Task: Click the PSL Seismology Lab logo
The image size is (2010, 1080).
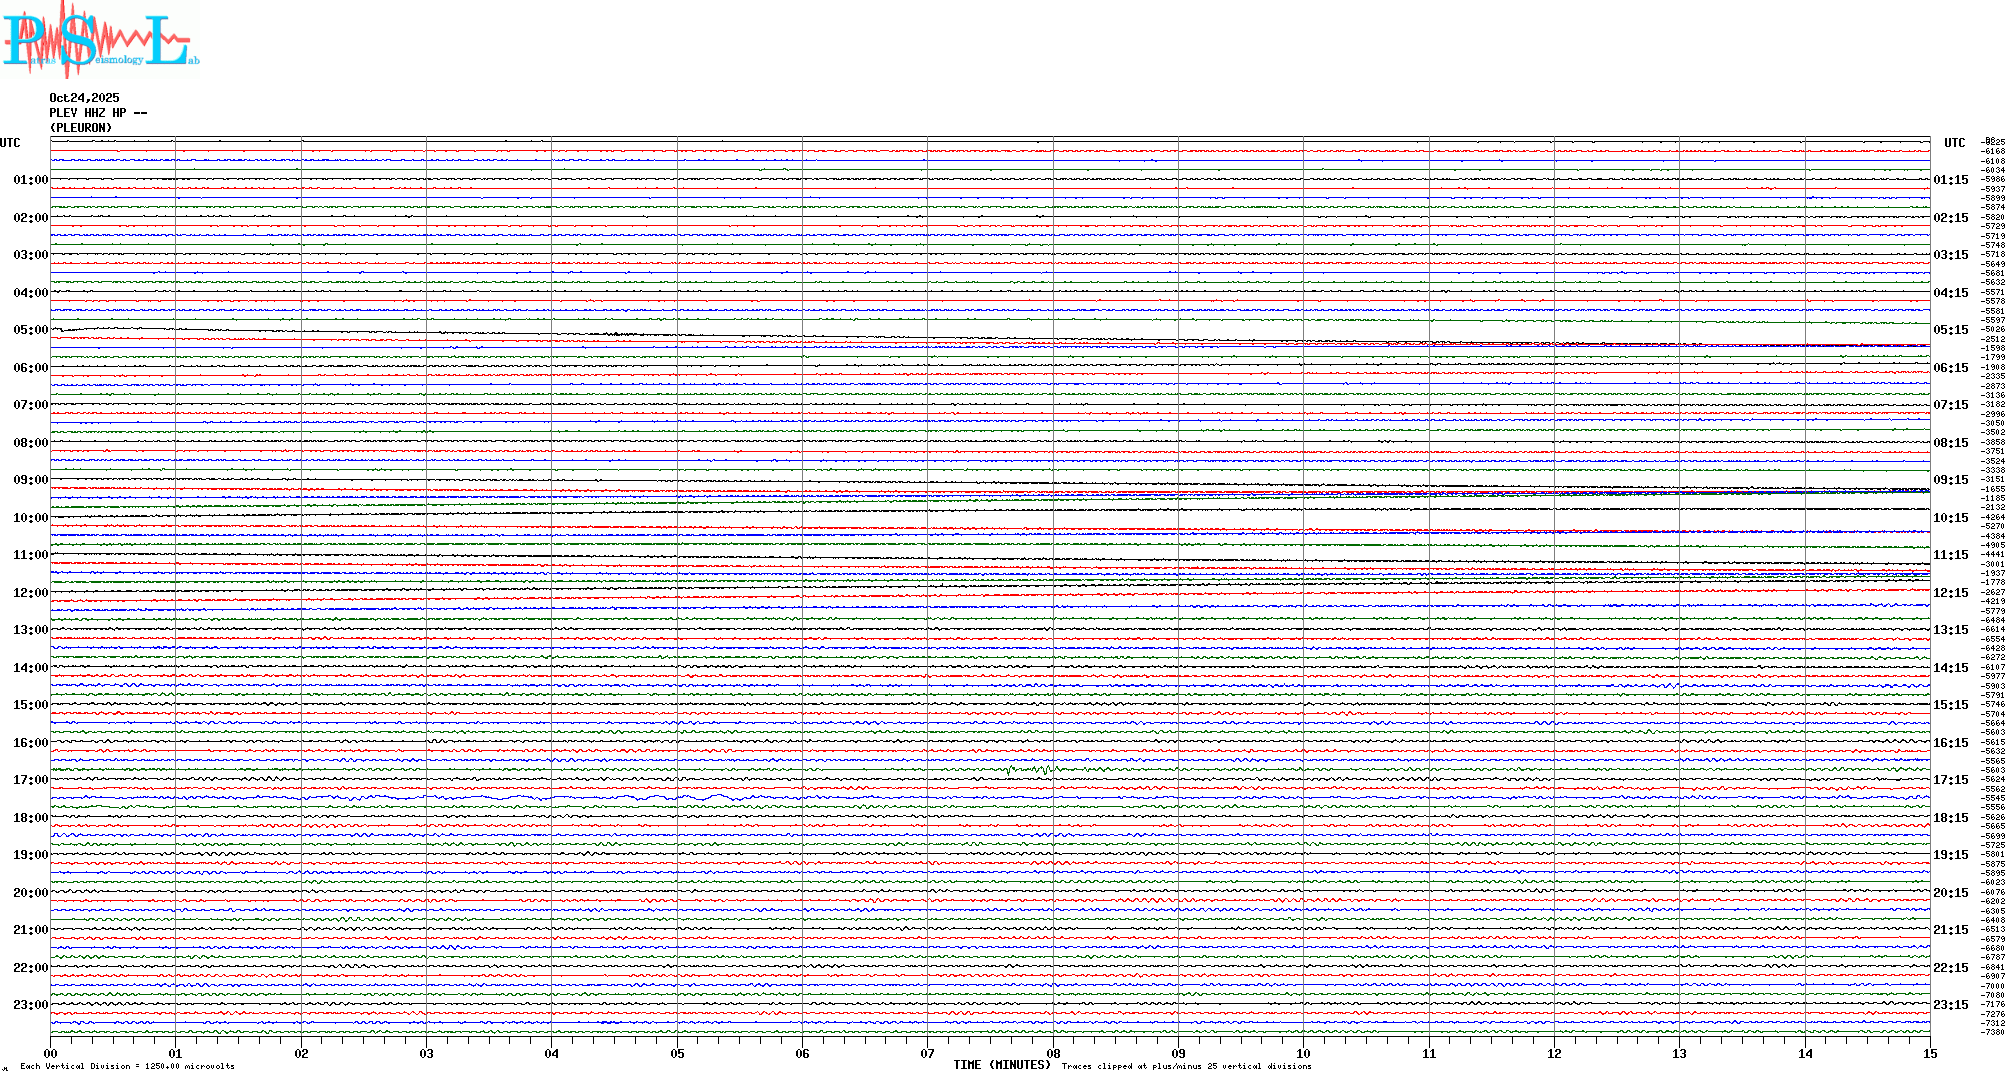Action: [100, 40]
